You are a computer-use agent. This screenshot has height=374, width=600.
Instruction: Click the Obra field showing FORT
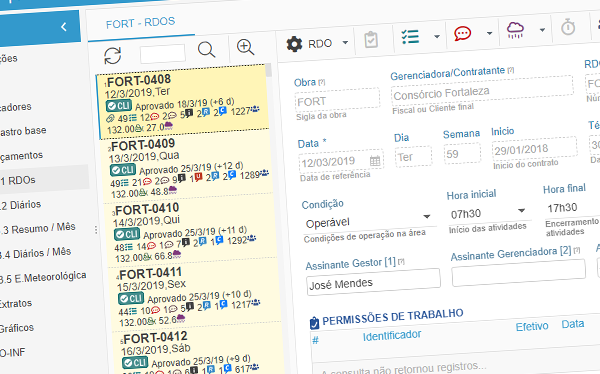click(338, 100)
